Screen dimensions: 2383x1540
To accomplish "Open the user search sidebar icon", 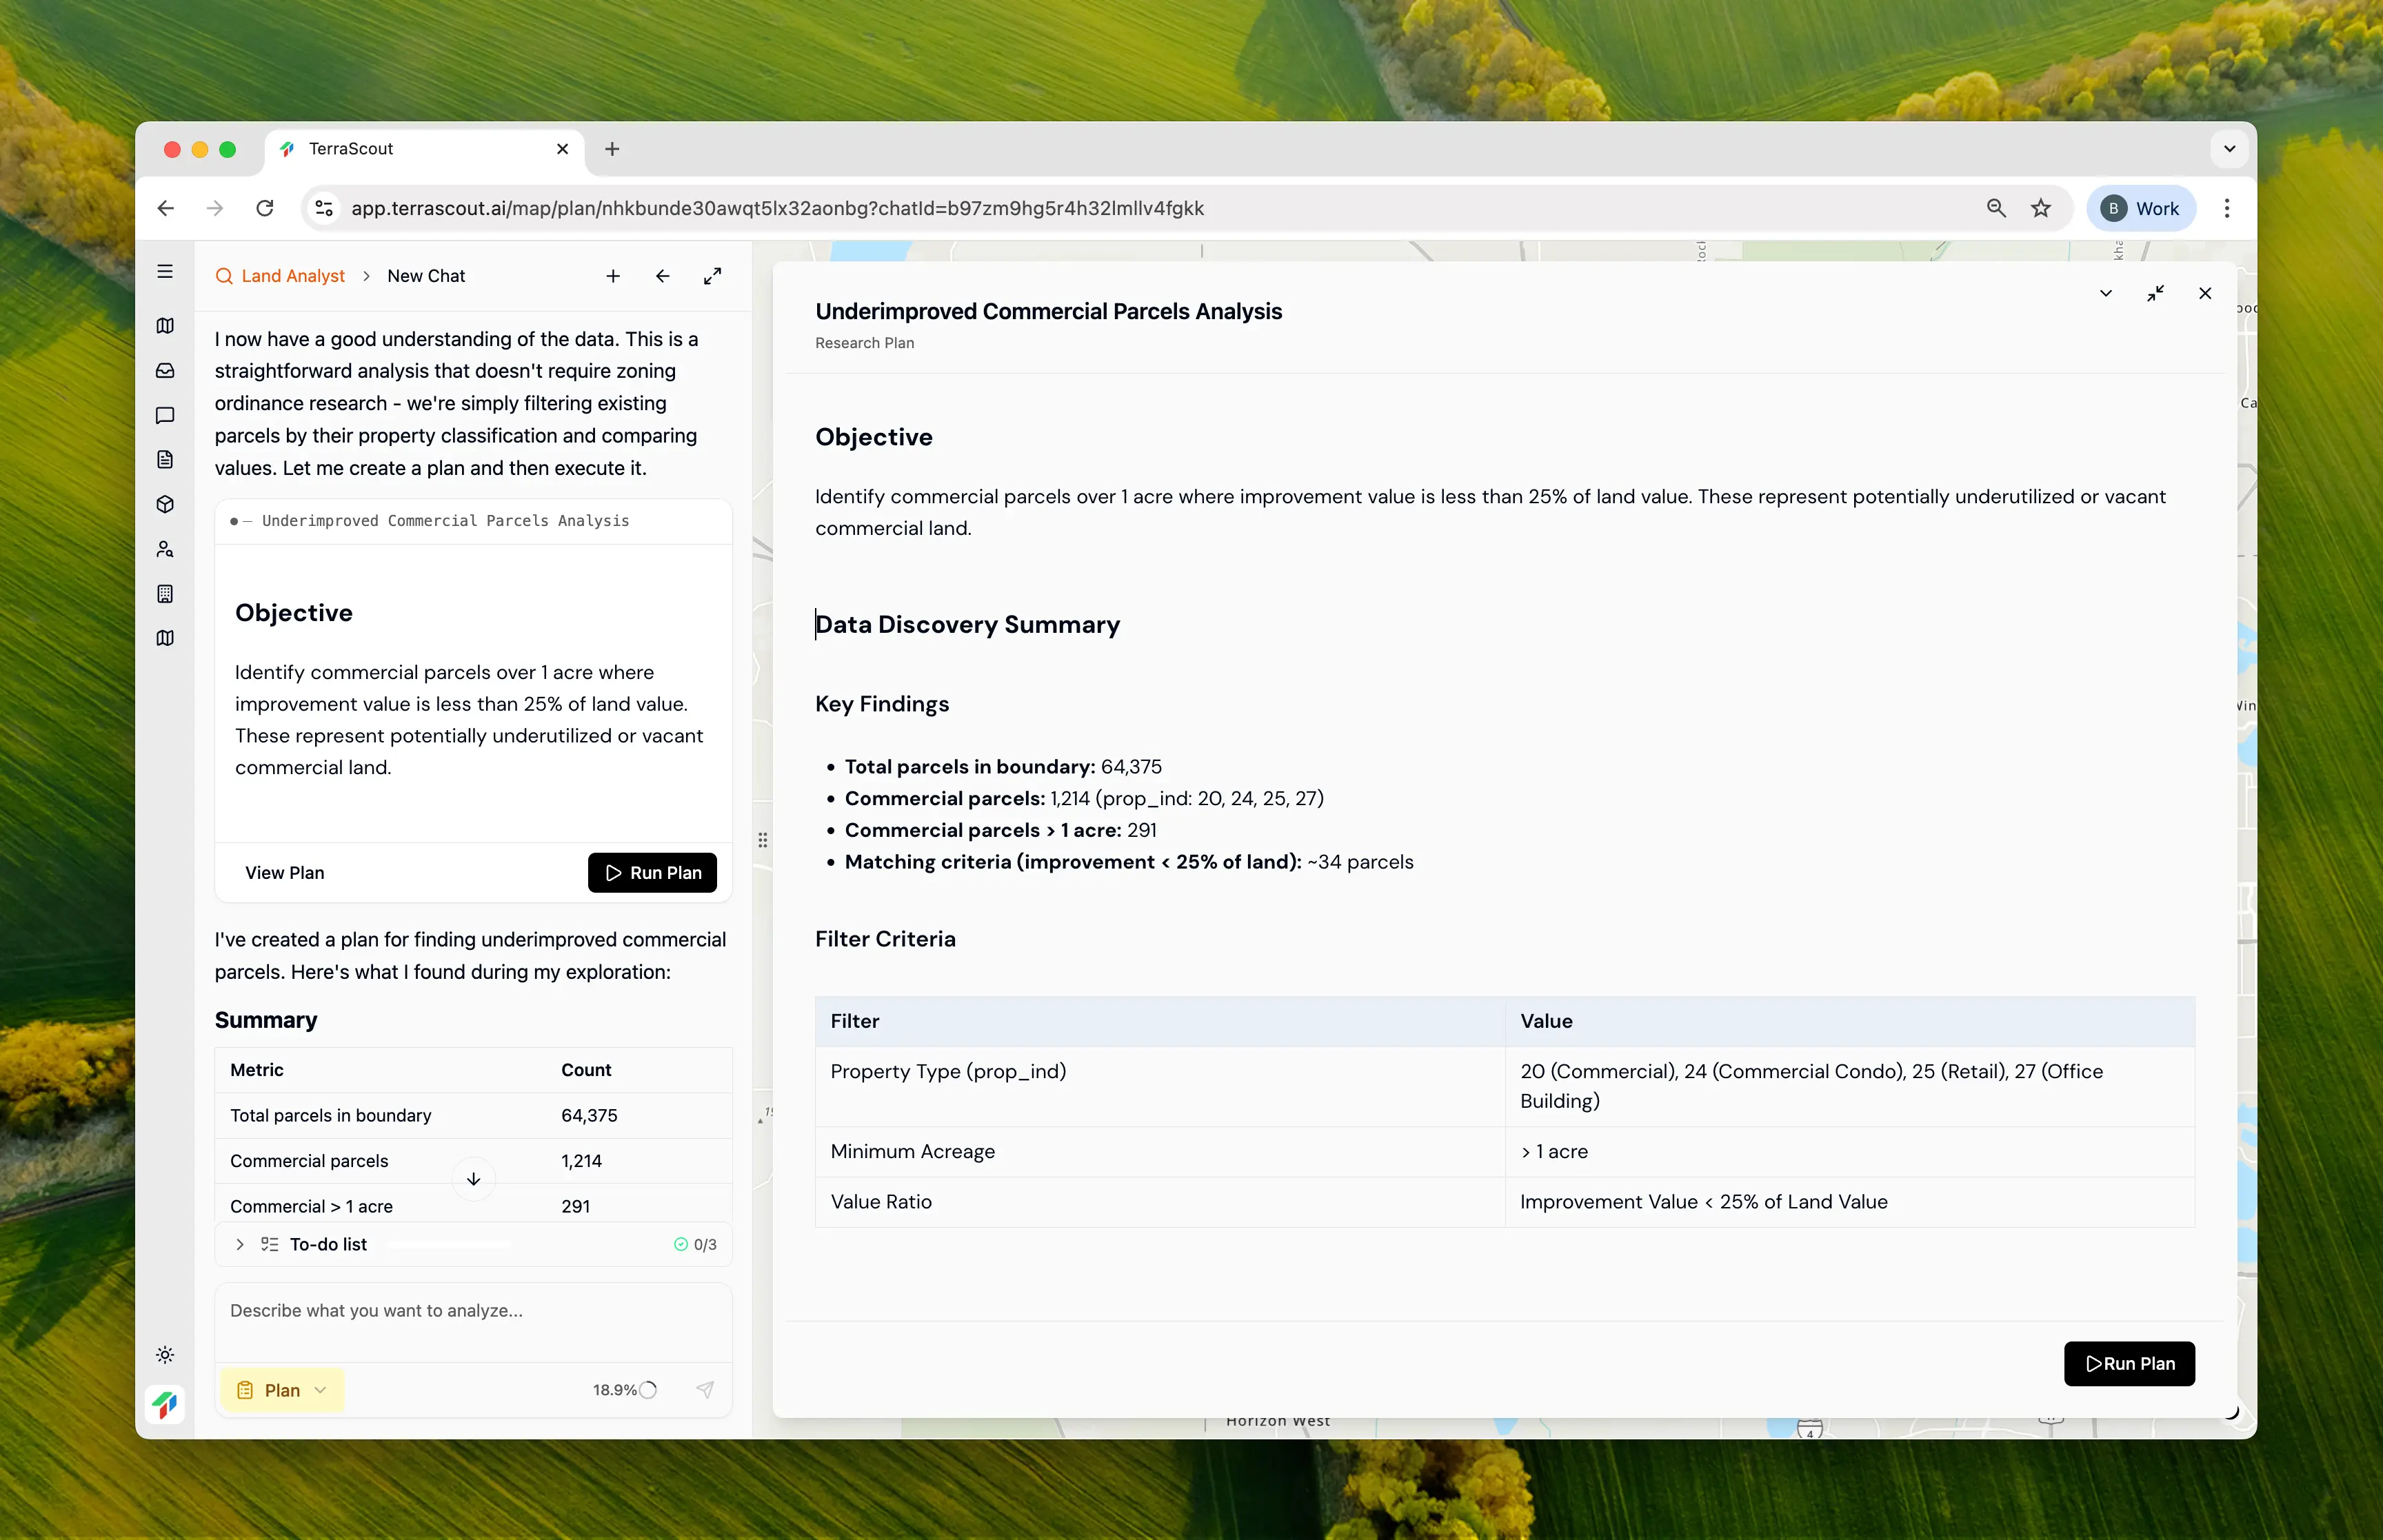I will pyautogui.click(x=165, y=549).
